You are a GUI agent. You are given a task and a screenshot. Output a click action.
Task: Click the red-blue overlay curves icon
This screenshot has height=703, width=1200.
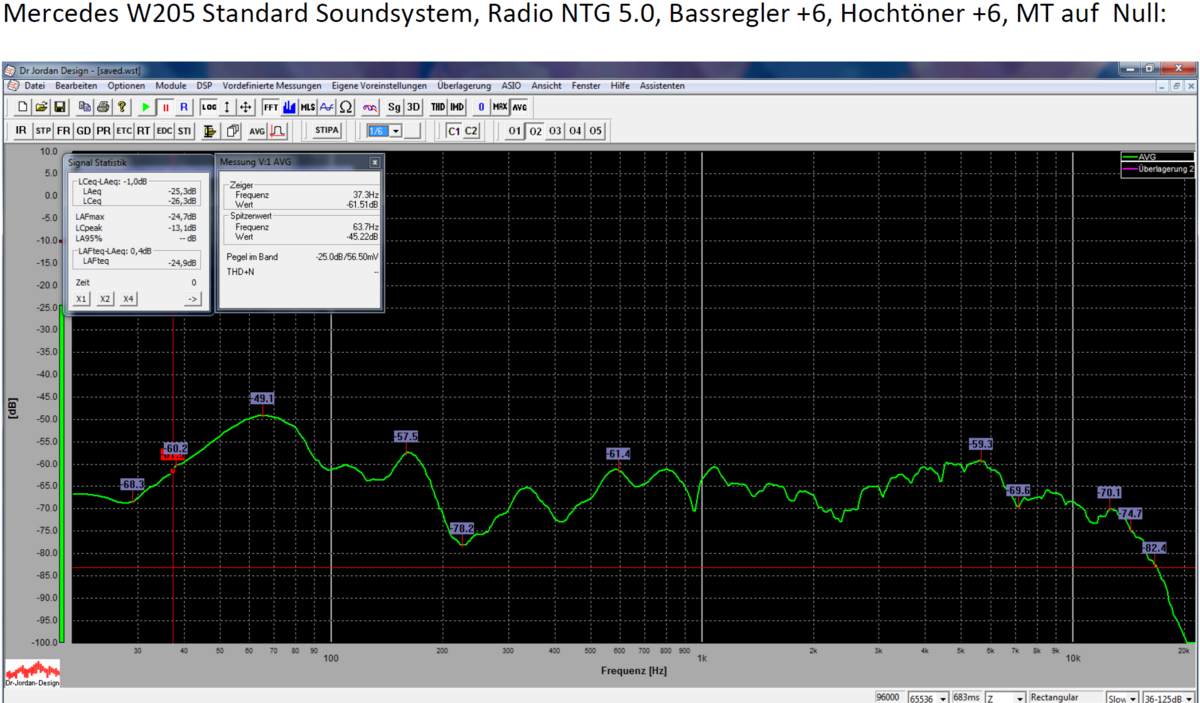point(370,106)
